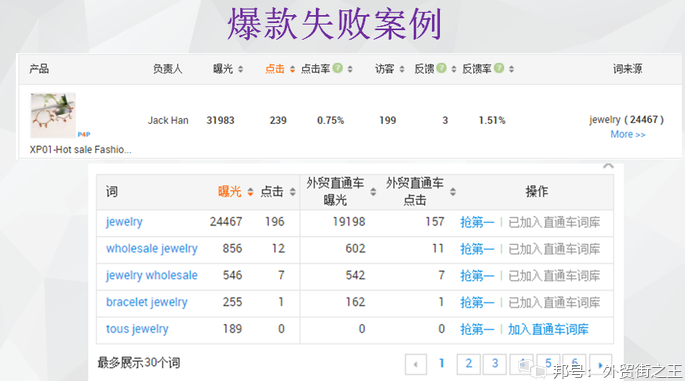Sort by 外贸直通车点击 arrows

tap(453, 192)
